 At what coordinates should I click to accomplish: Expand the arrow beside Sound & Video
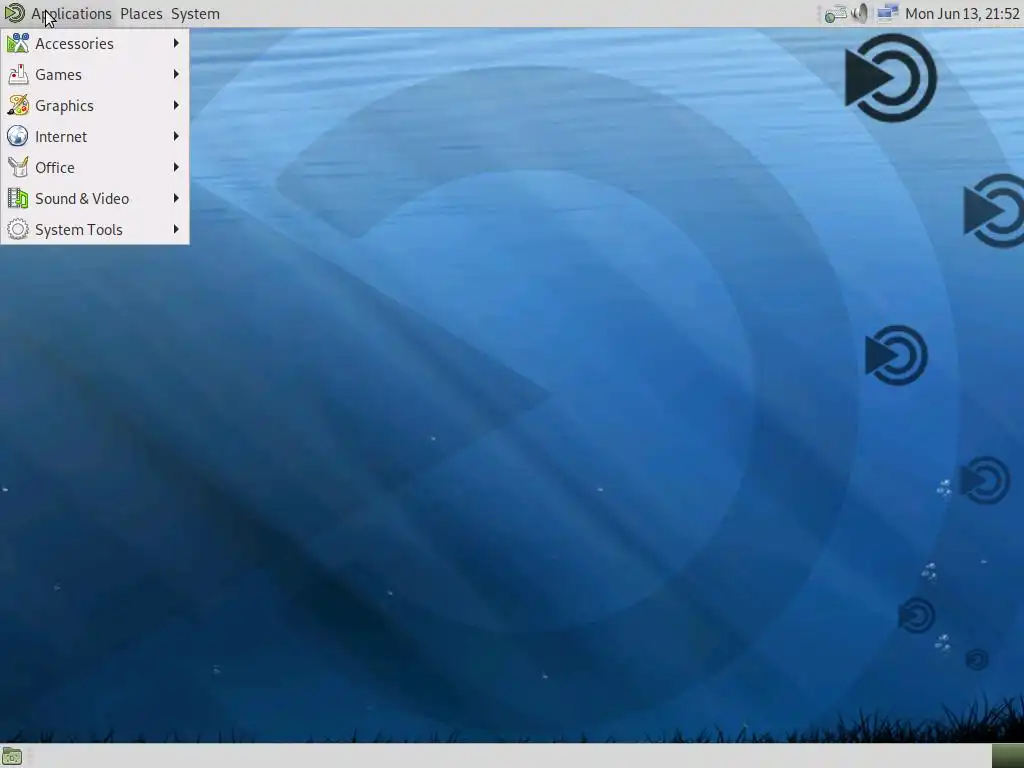click(x=176, y=198)
